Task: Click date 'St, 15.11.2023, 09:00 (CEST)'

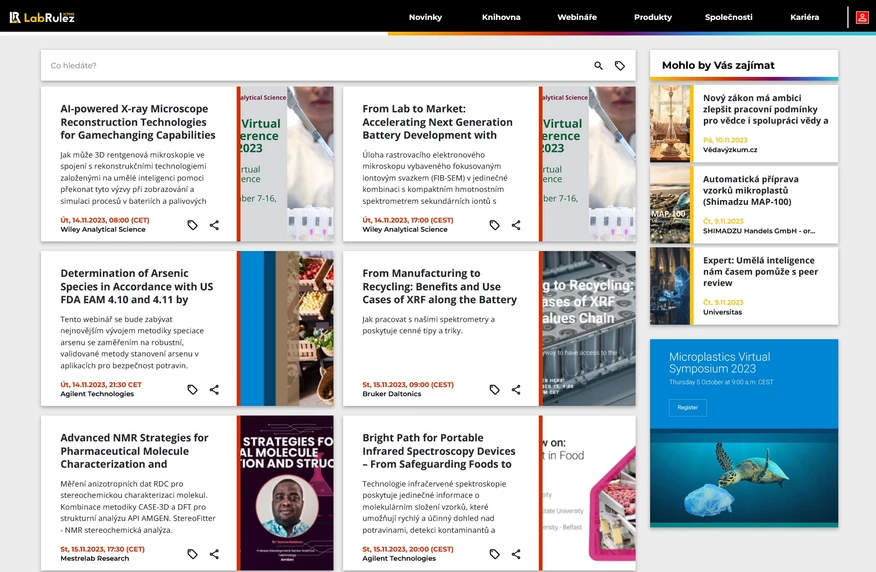Action: pyautogui.click(x=408, y=385)
